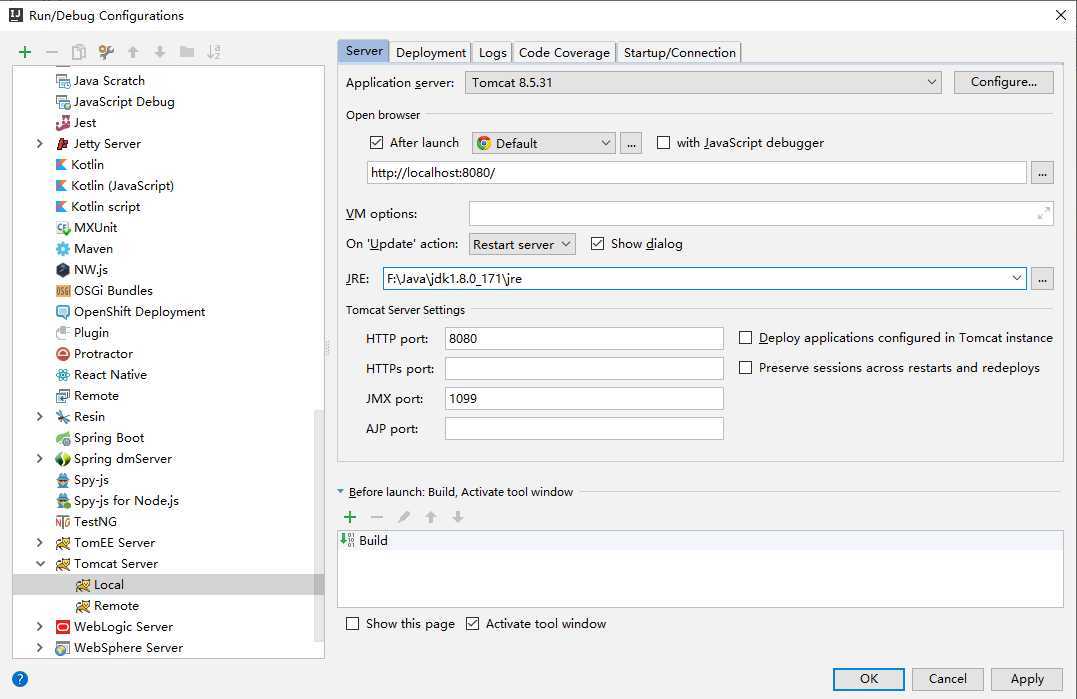Check Deploy applications configured in Tomcat instance
The image size is (1077, 699).
745,338
